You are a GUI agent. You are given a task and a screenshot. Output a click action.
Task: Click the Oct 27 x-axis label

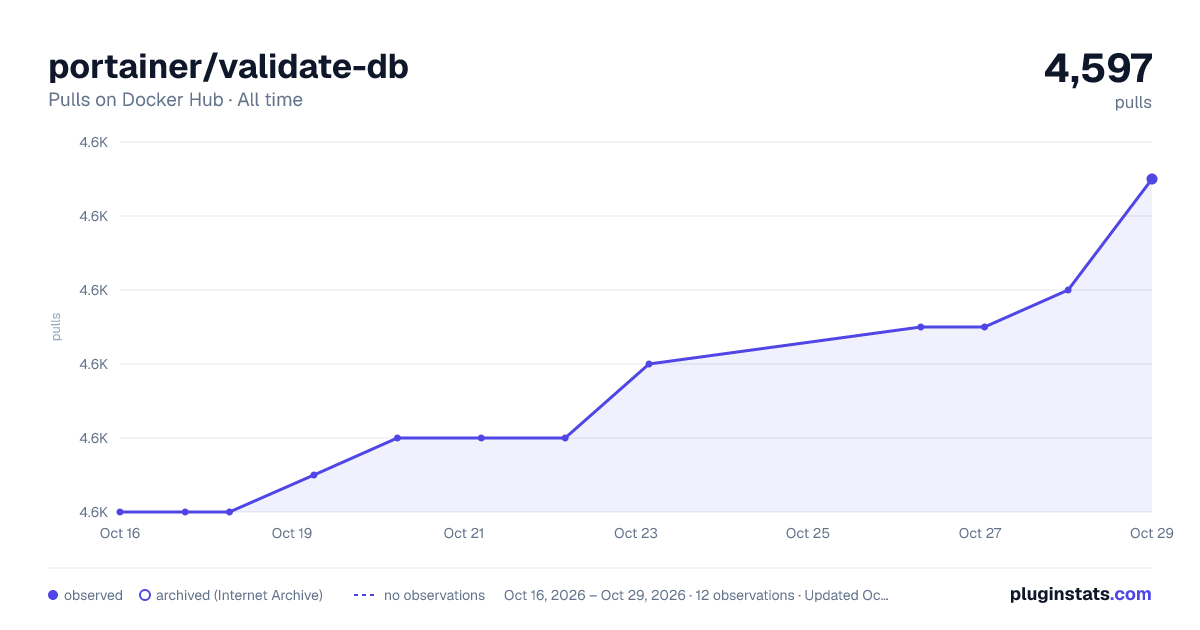click(980, 533)
